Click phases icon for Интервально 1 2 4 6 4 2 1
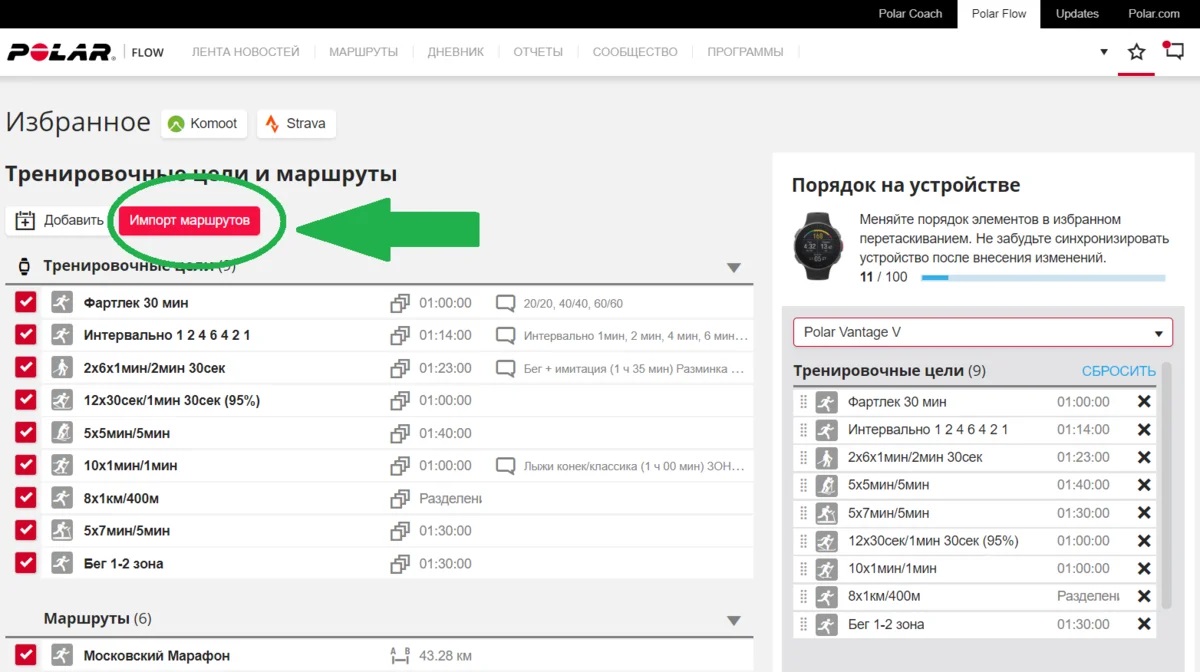The height and width of the screenshot is (672, 1200). pyautogui.click(x=400, y=336)
